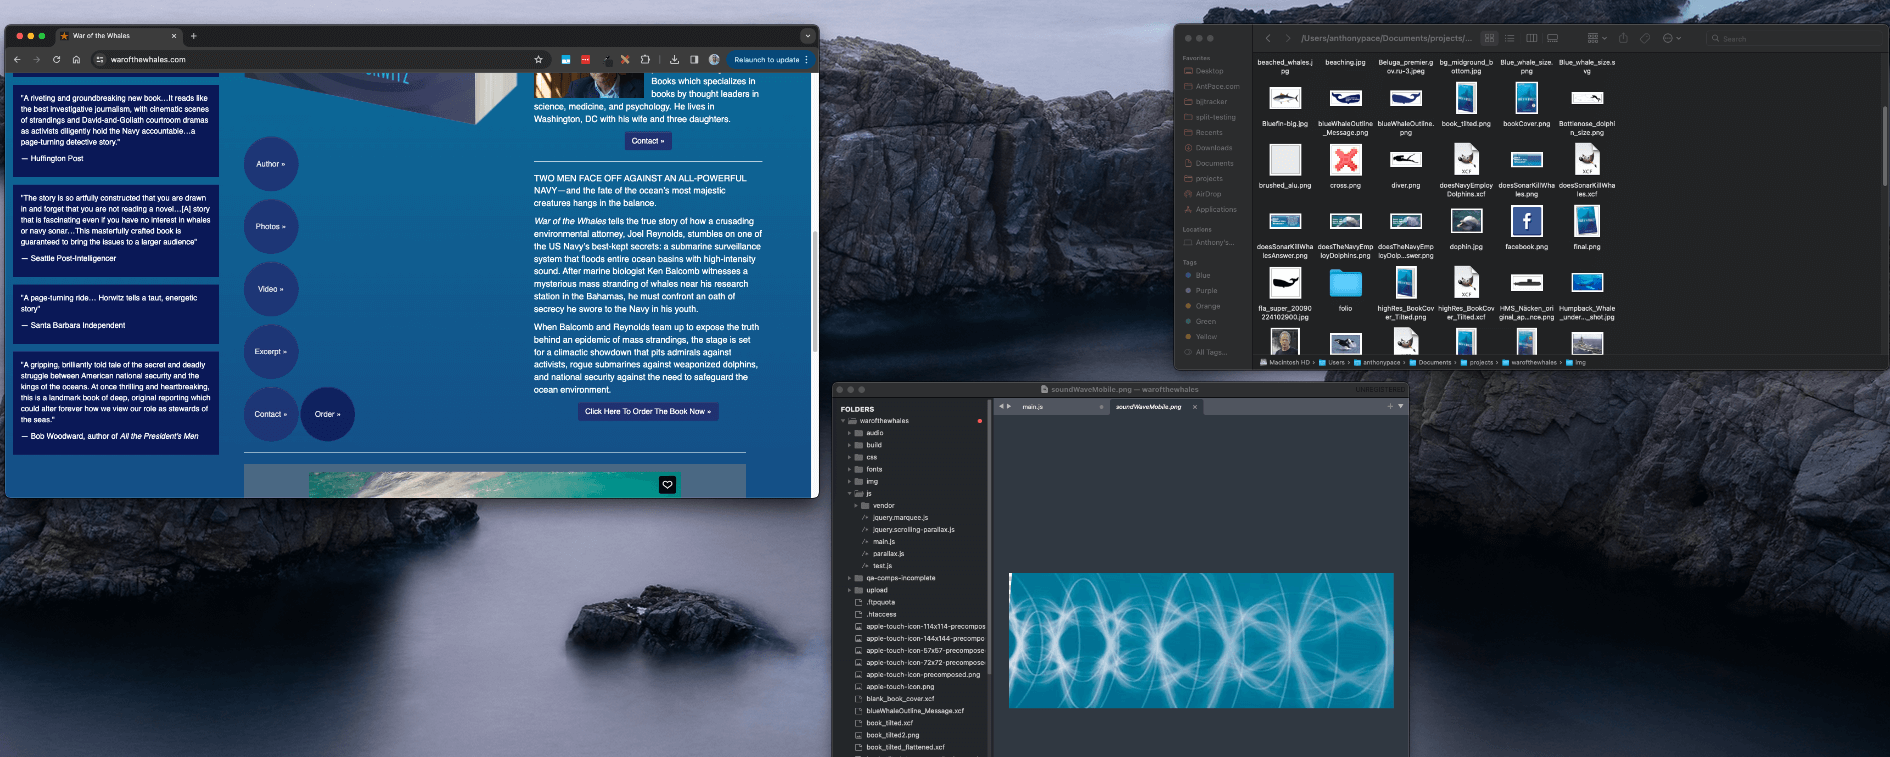Select diver.png file in Finder

coord(1405,160)
